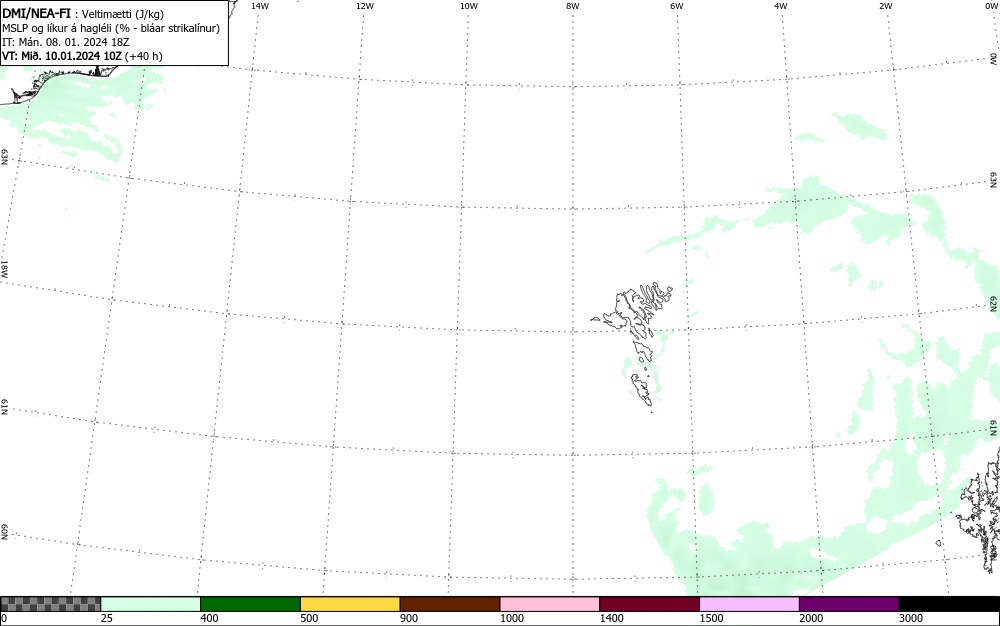Click the VT valid time line
This screenshot has width=1000, height=626.
(x=82, y=56)
